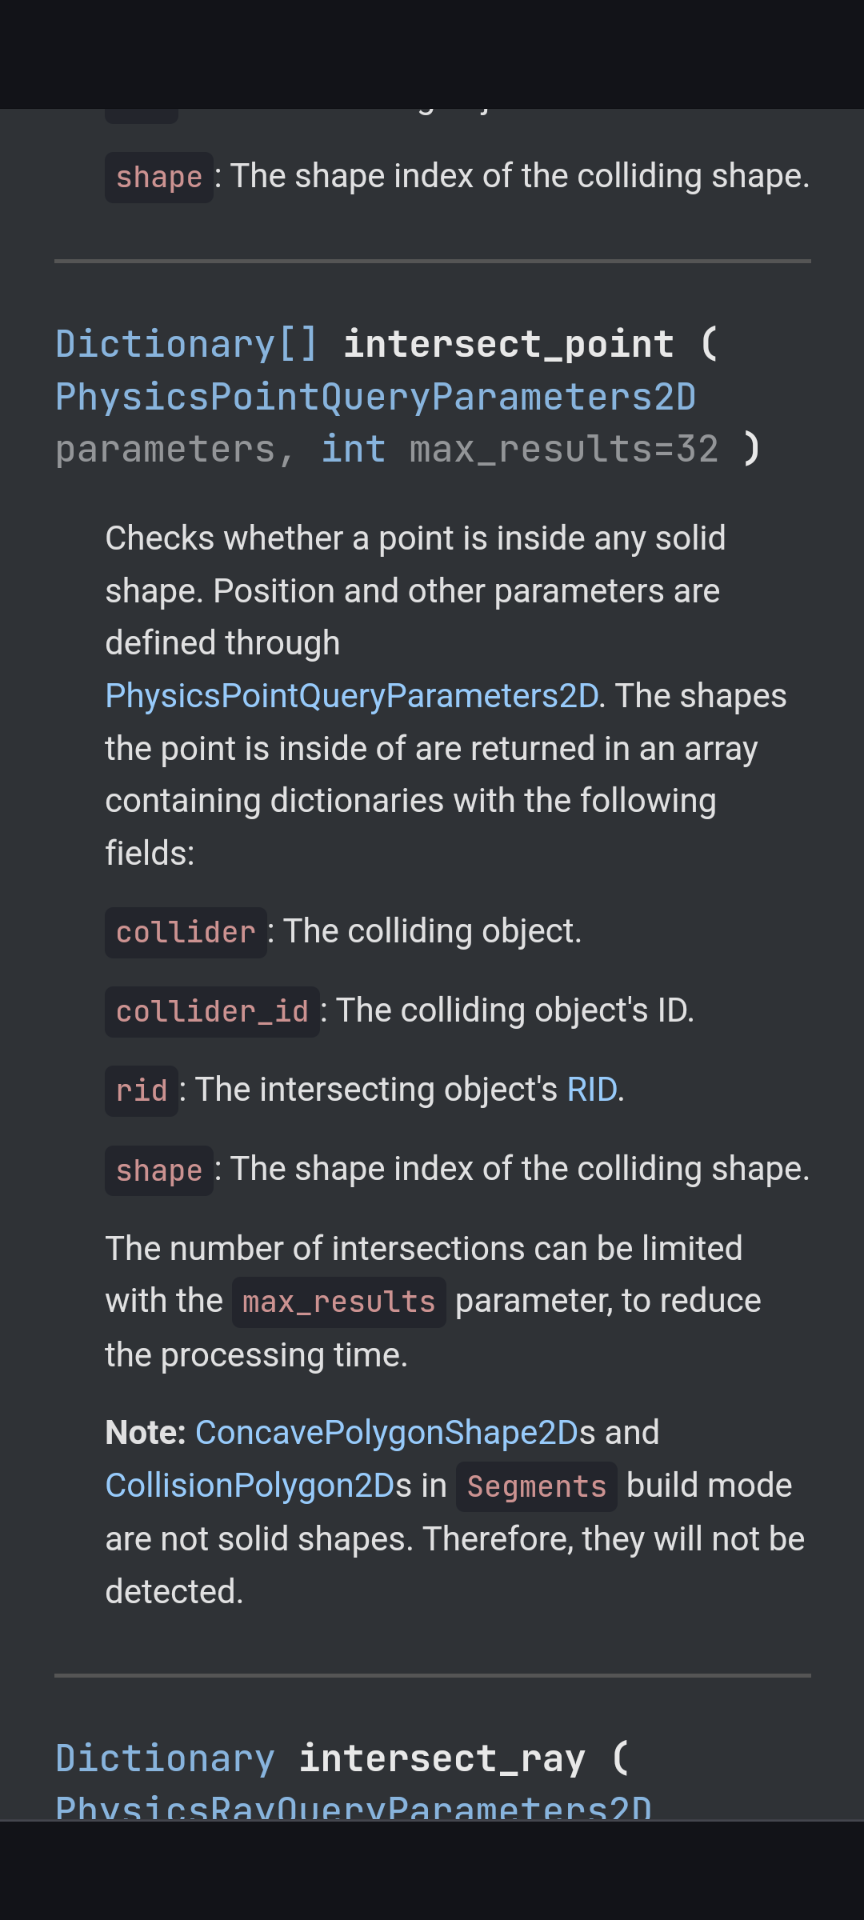Click Dictionary return type of intersect_ray
The image size is (864, 1920).
click(165, 1758)
